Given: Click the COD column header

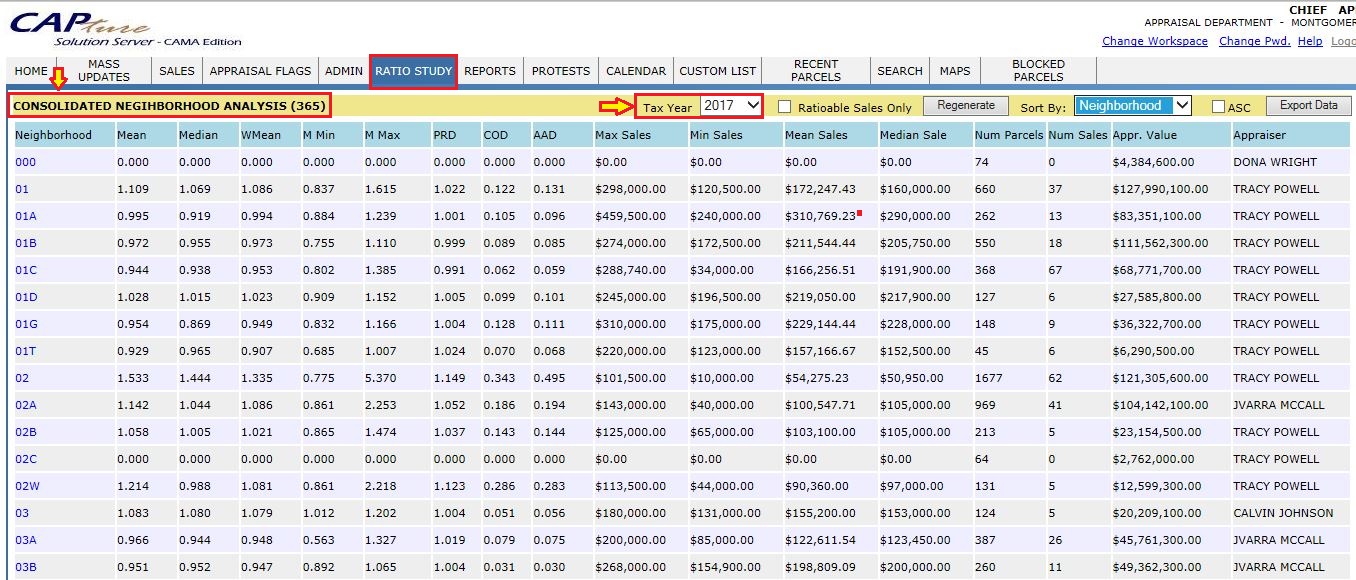Looking at the screenshot, I should [x=495, y=135].
